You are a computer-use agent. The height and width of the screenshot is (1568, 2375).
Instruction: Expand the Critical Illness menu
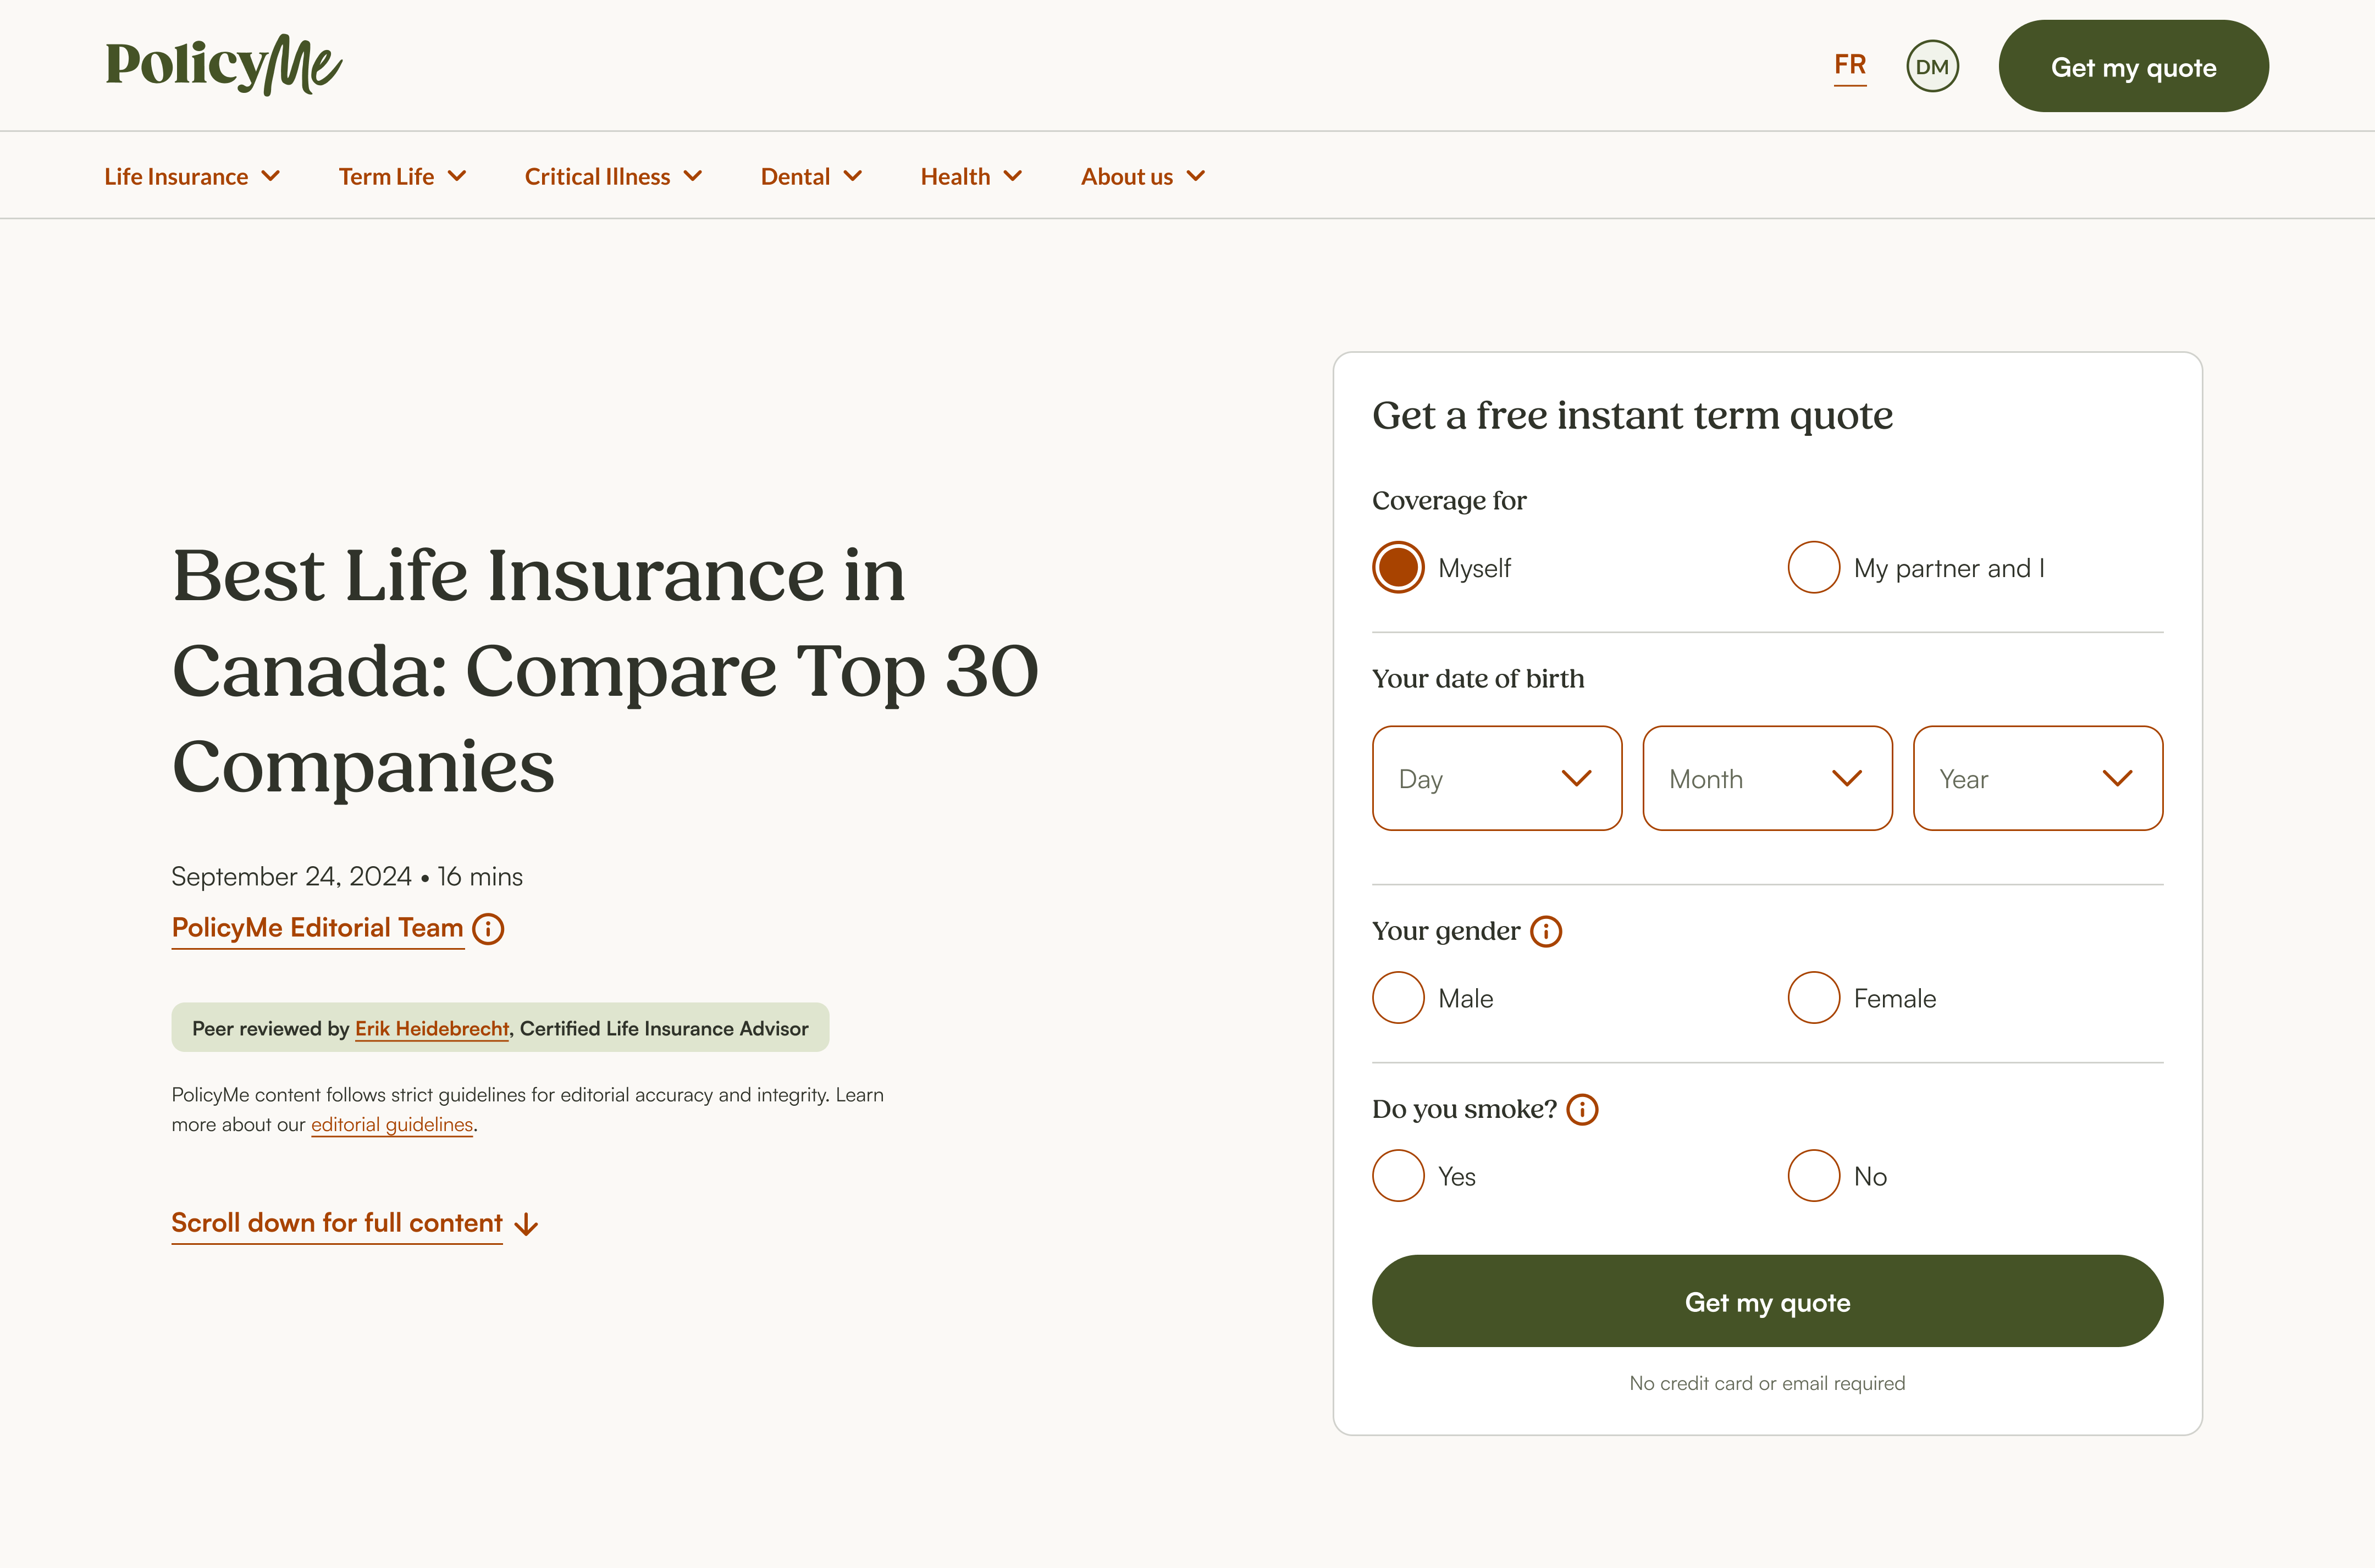tap(613, 177)
